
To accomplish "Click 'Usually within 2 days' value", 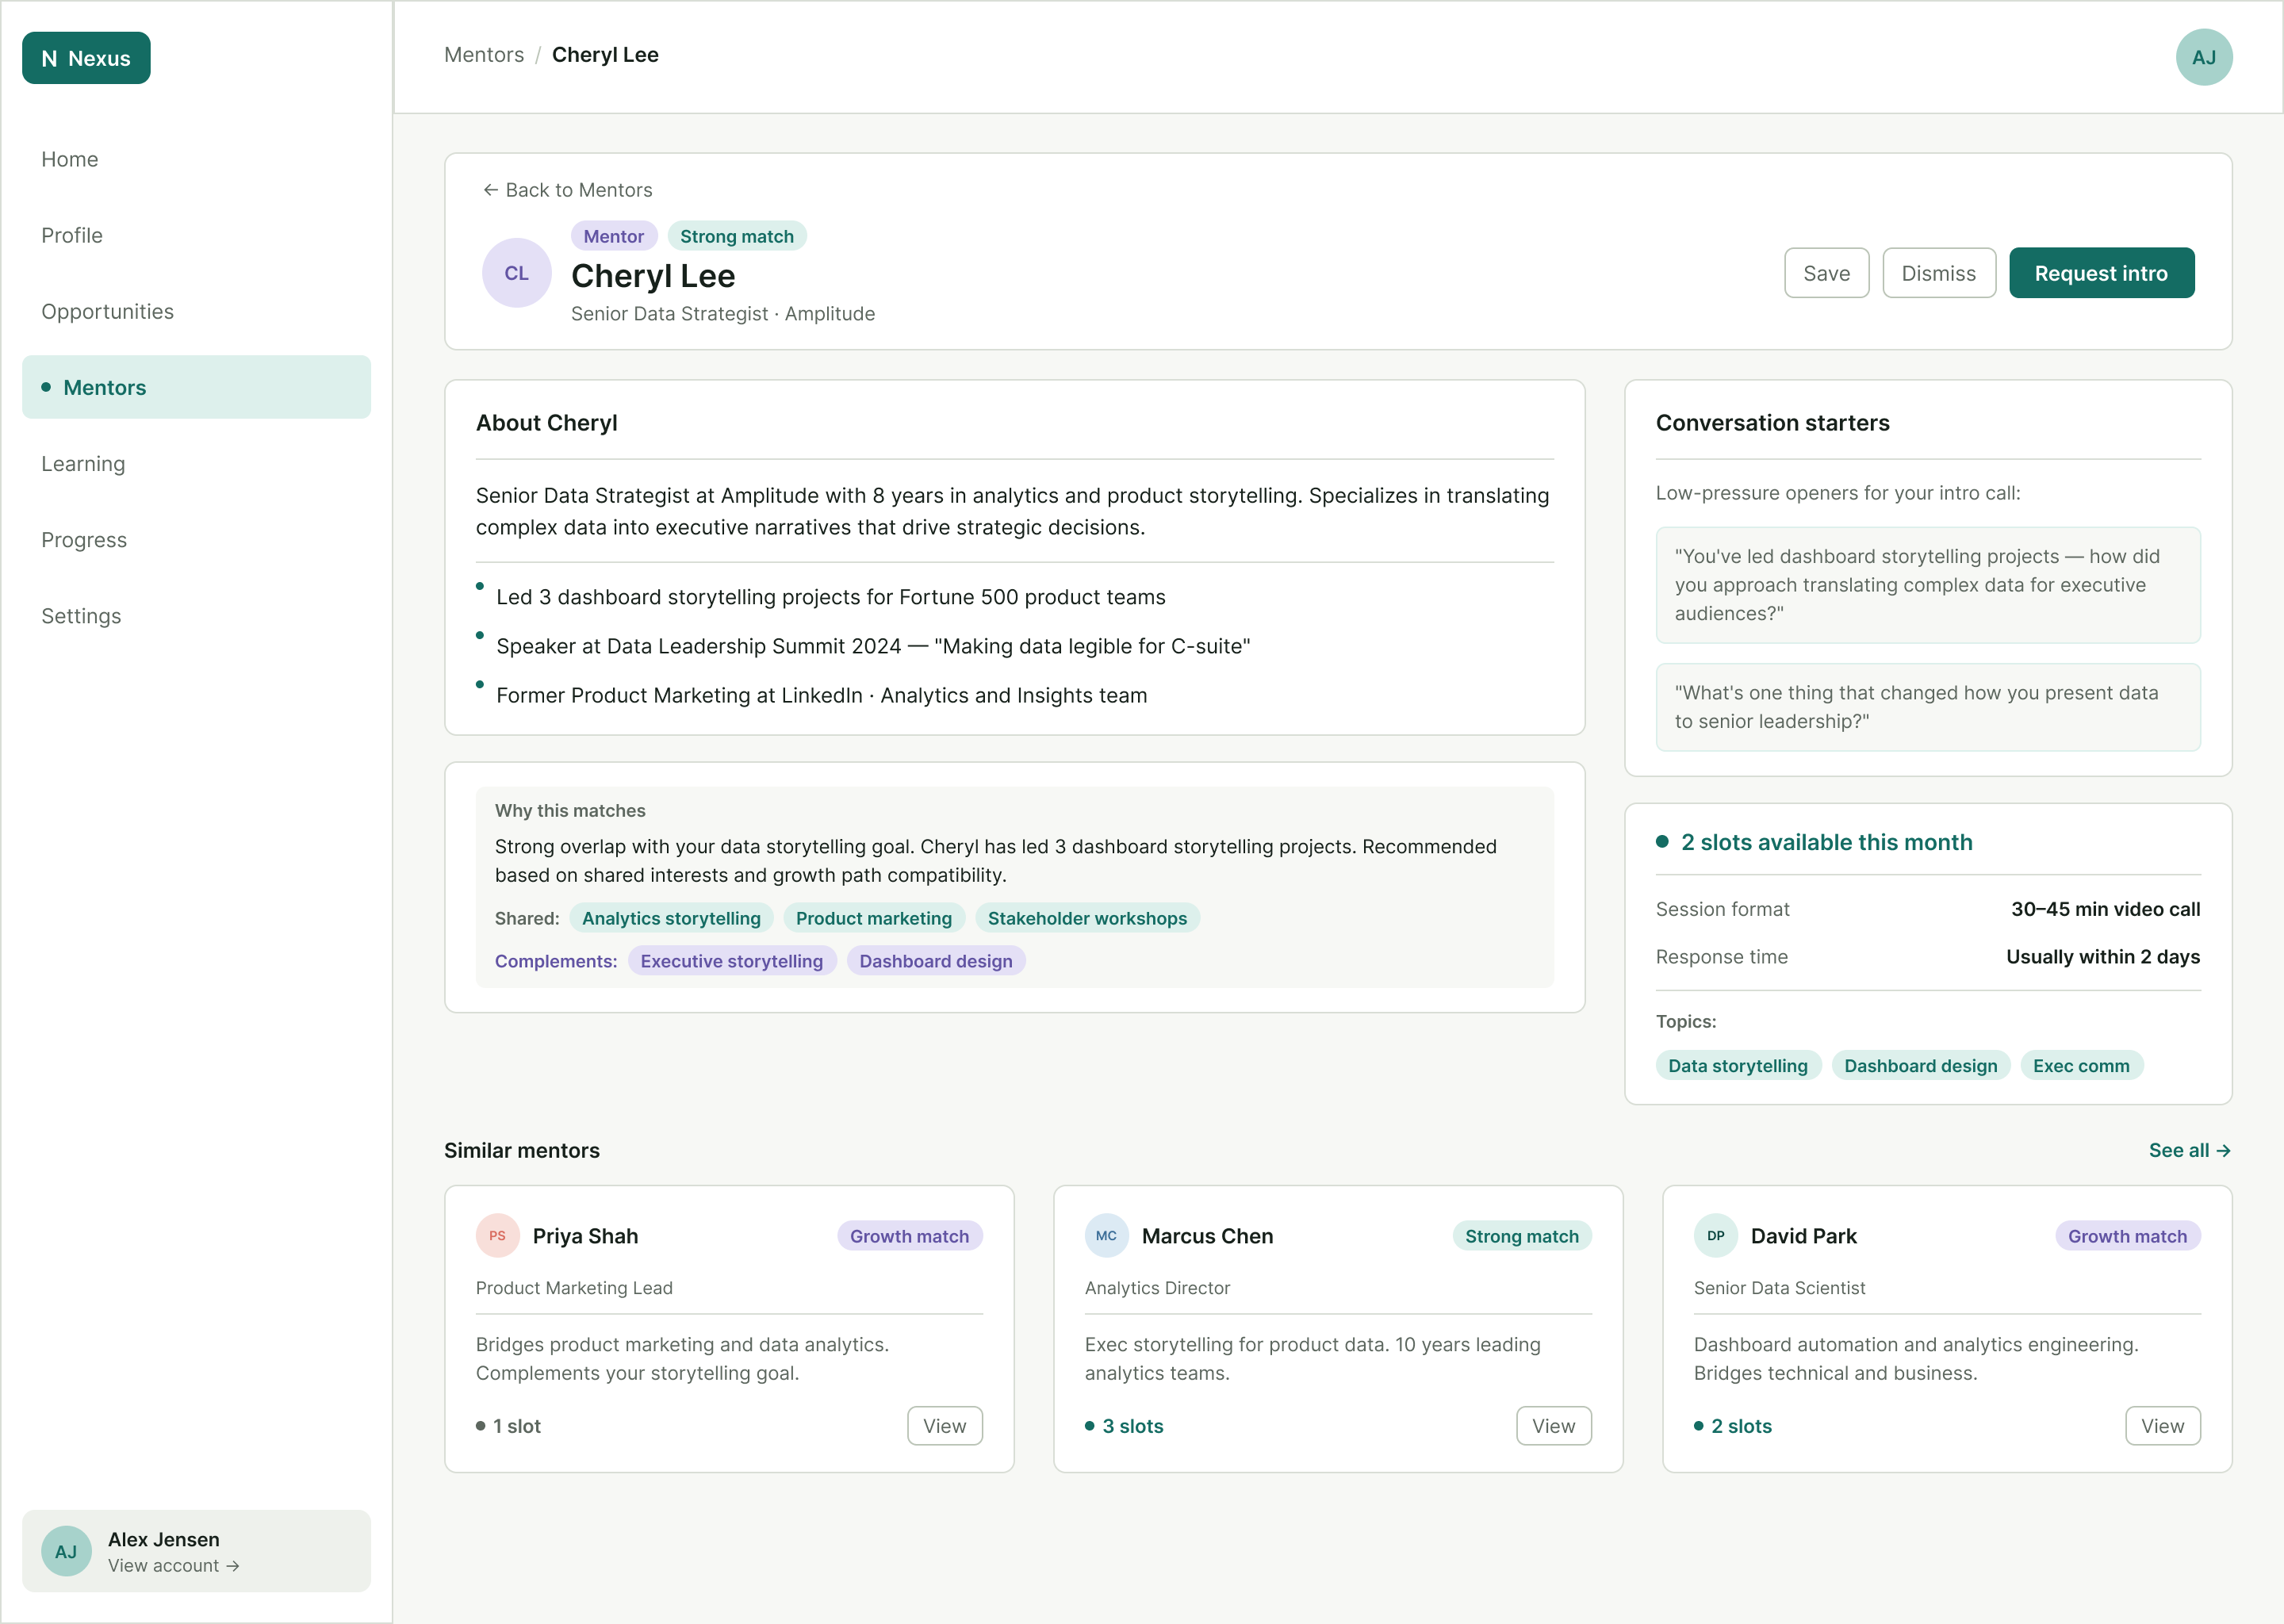I will (x=2103, y=957).
